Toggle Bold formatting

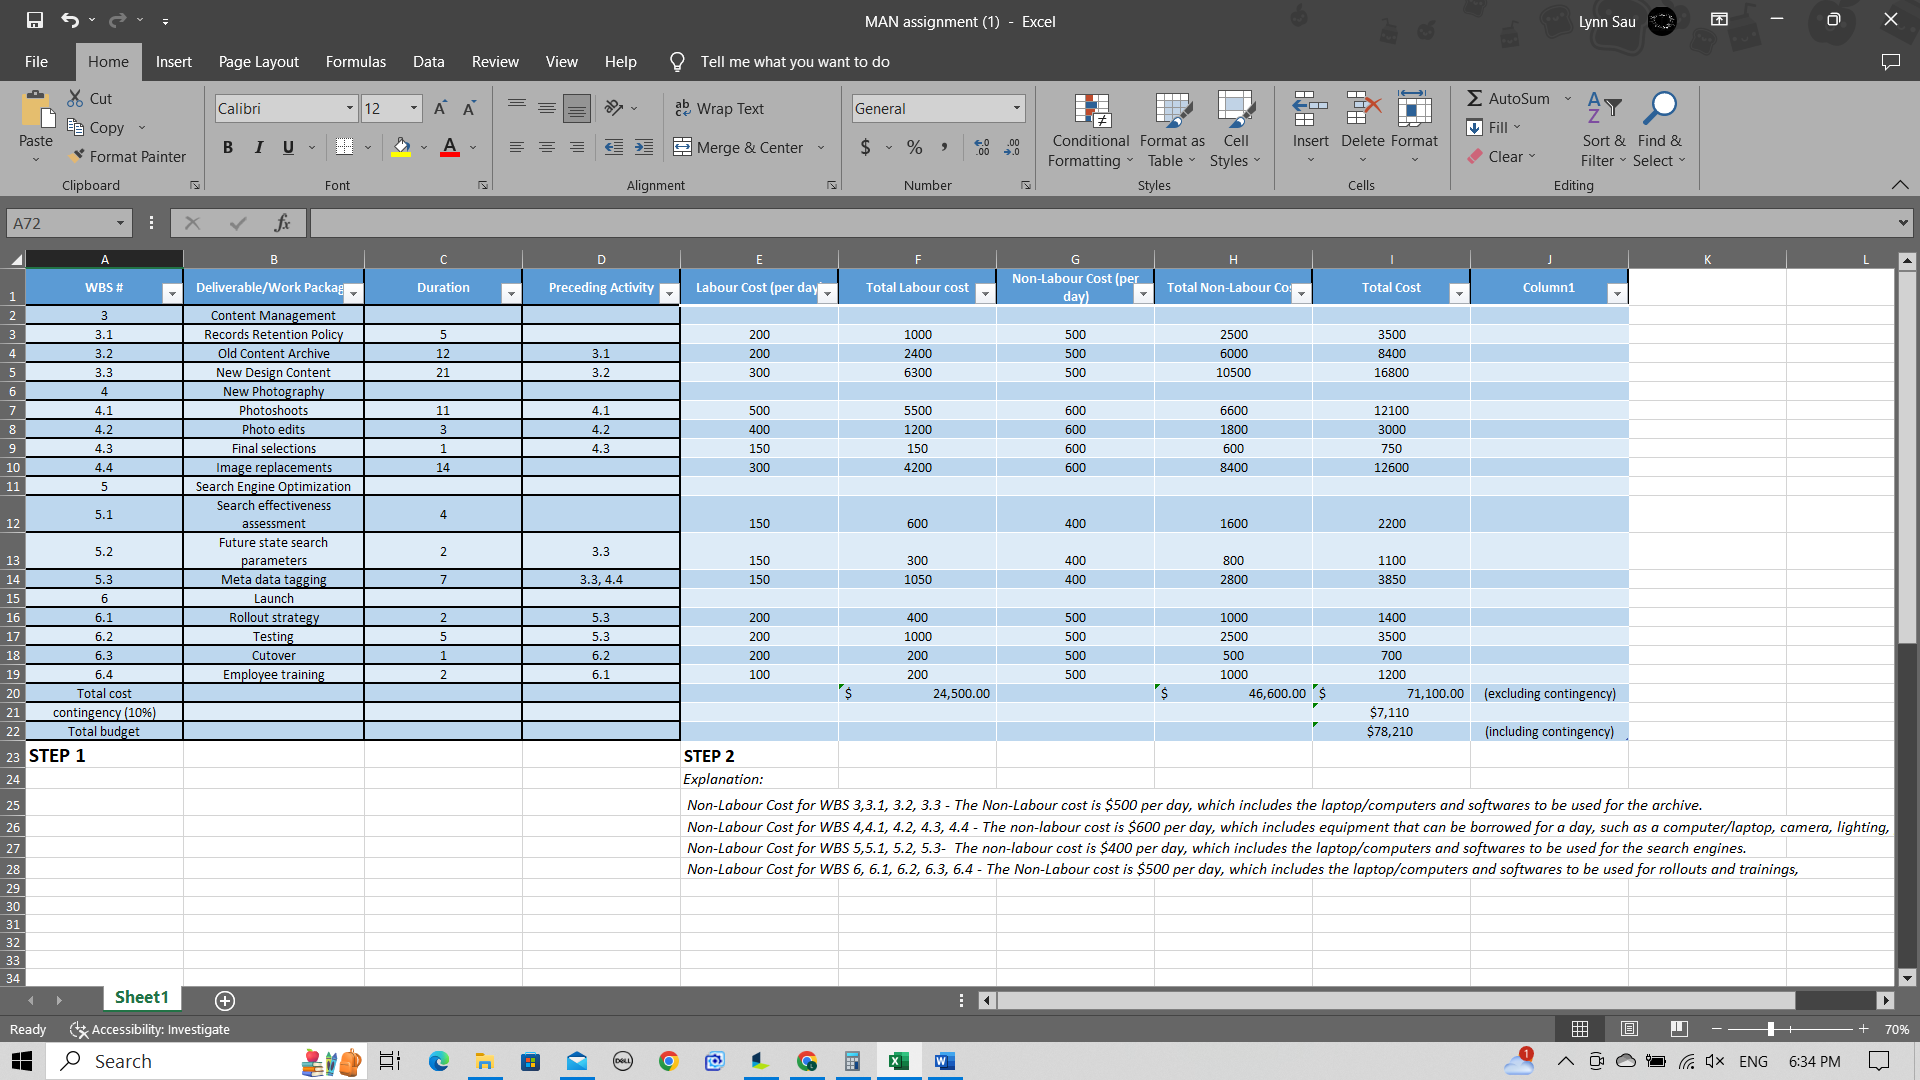(228, 147)
